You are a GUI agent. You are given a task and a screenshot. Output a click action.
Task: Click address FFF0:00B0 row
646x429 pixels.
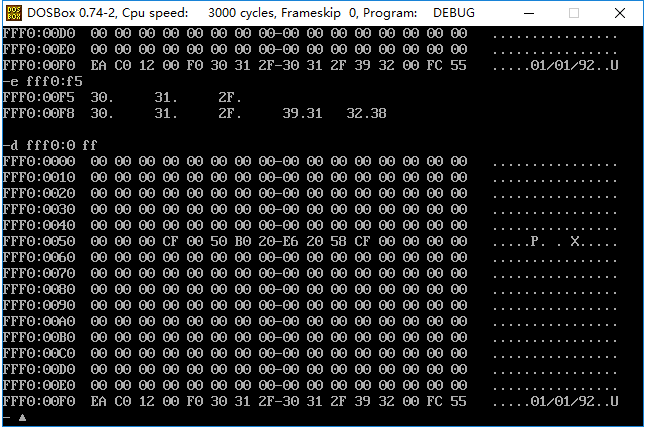(x=39, y=338)
